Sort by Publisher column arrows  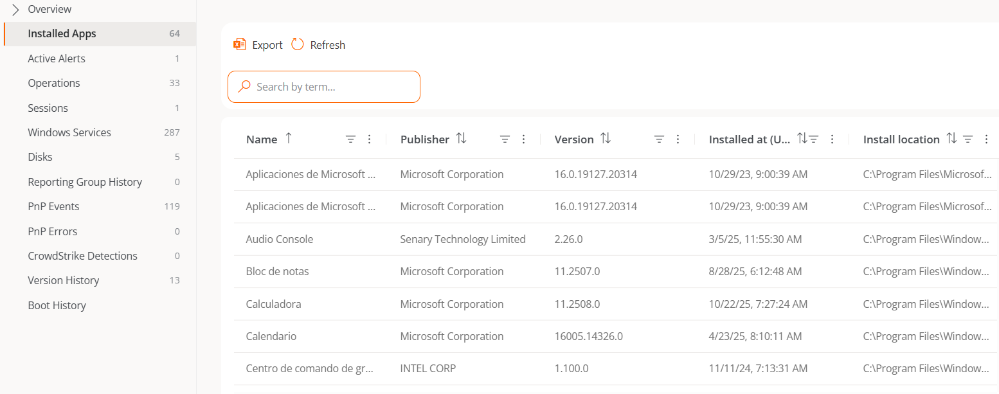pyautogui.click(x=461, y=138)
